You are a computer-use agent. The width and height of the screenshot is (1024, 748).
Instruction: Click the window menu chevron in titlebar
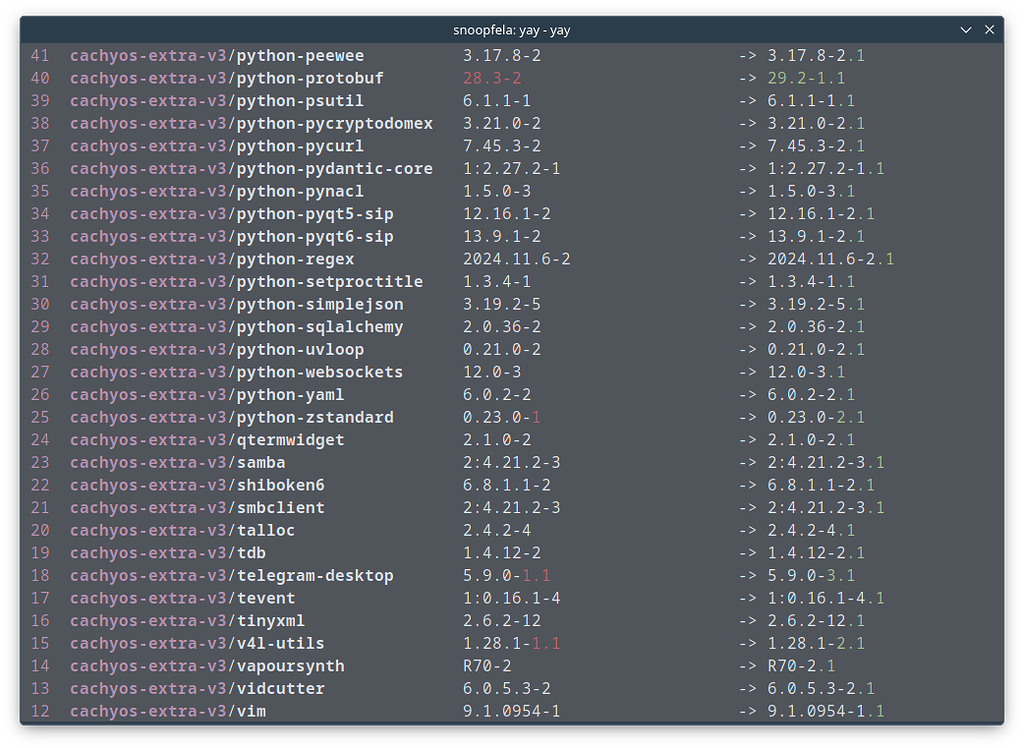[965, 30]
